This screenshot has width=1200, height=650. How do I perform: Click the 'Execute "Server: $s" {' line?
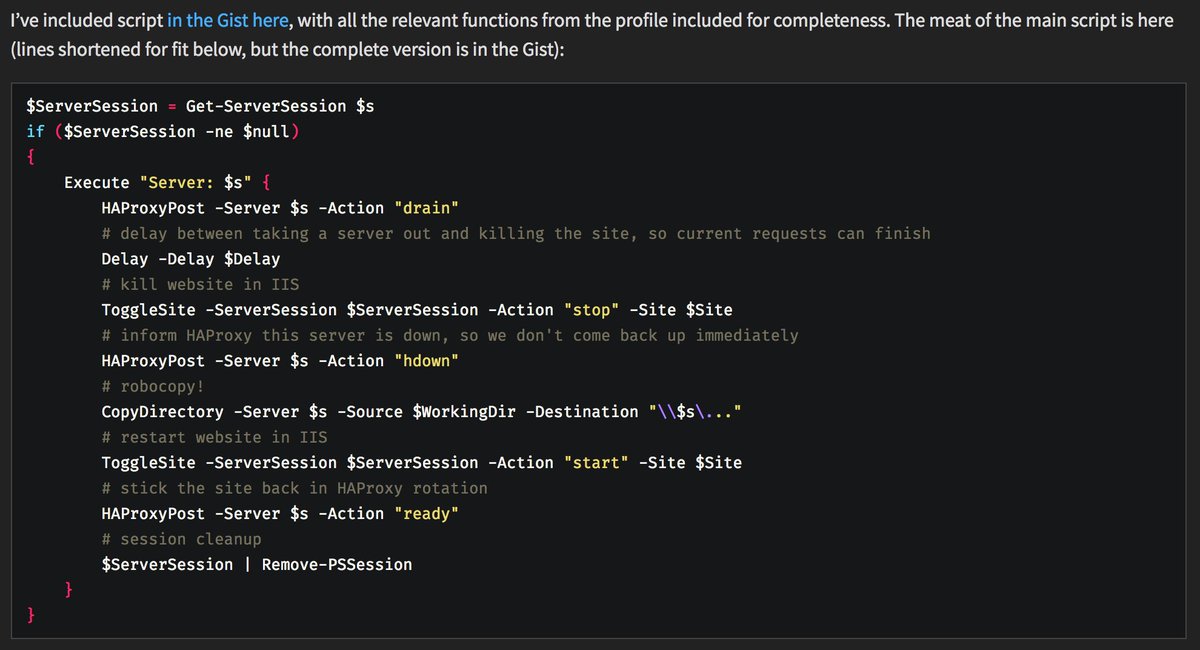tap(167, 183)
